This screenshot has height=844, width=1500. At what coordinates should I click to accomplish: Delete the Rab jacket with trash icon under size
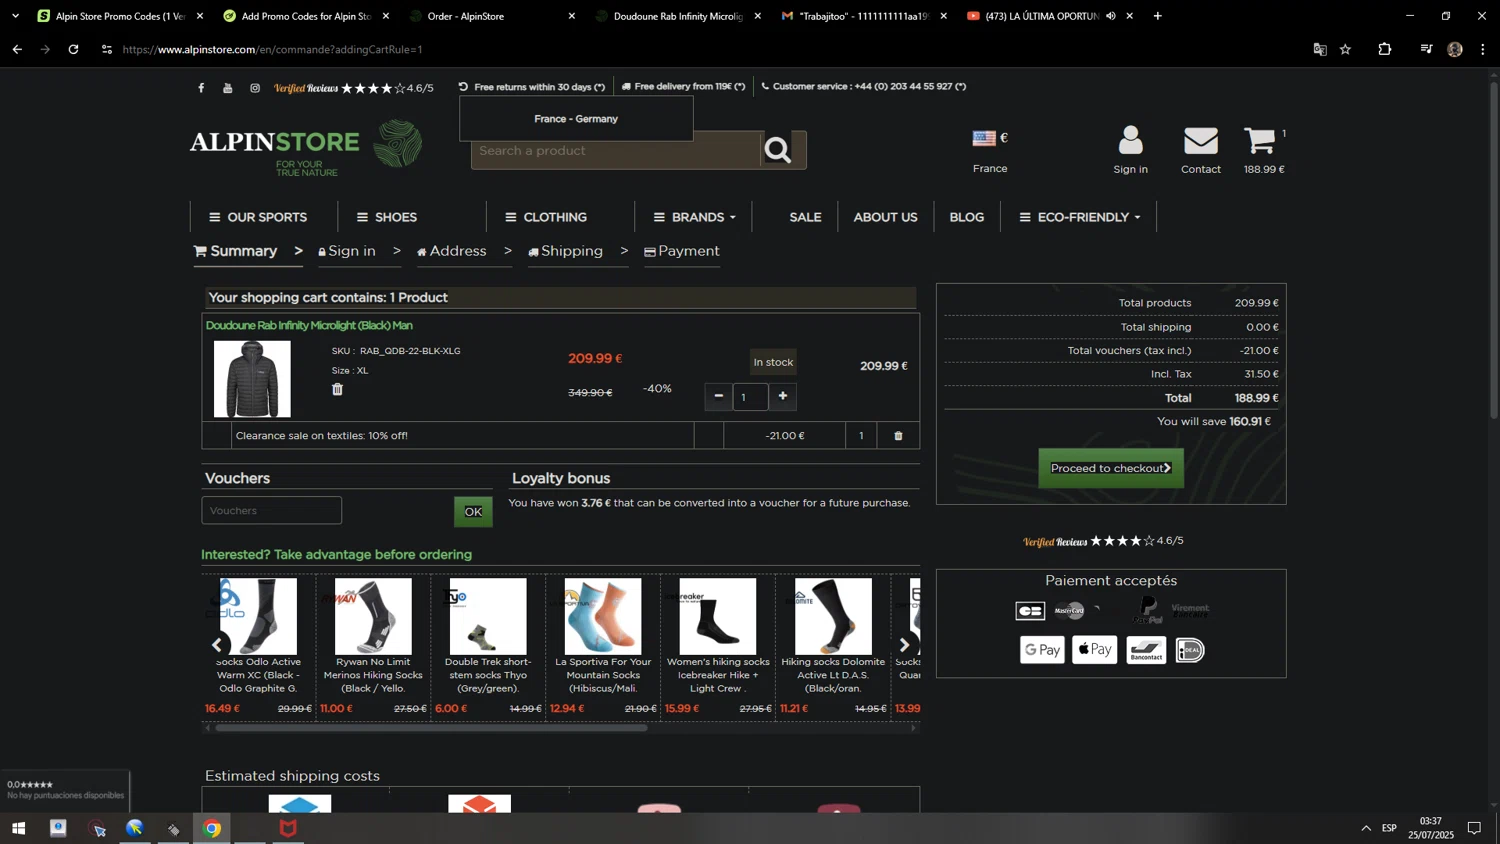tap(337, 389)
